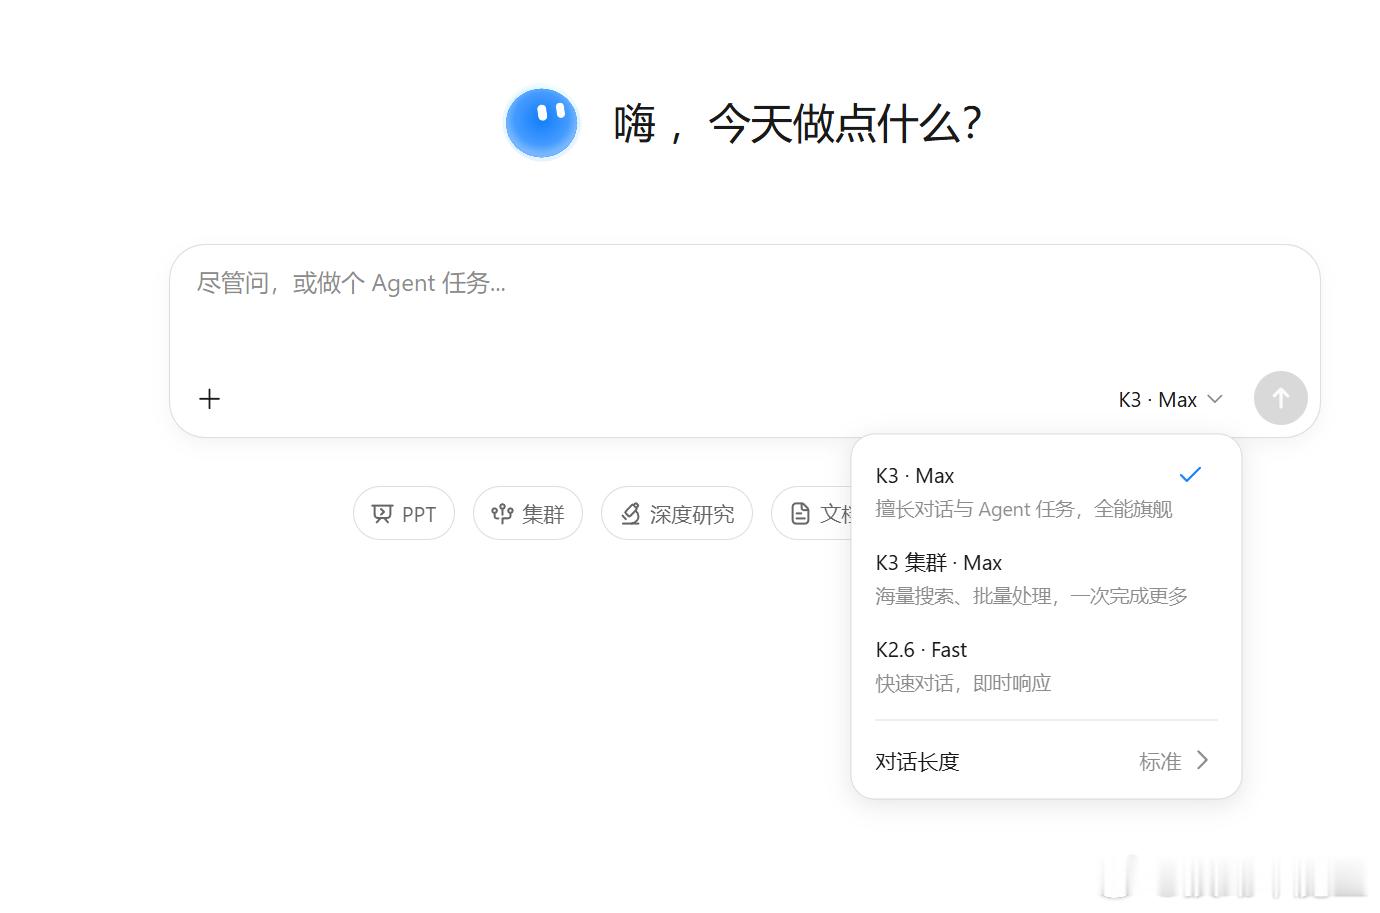Click the plus attachment icon
The width and height of the screenshot is (1380, 913).
pyautogui.click(x=209, y=399)
